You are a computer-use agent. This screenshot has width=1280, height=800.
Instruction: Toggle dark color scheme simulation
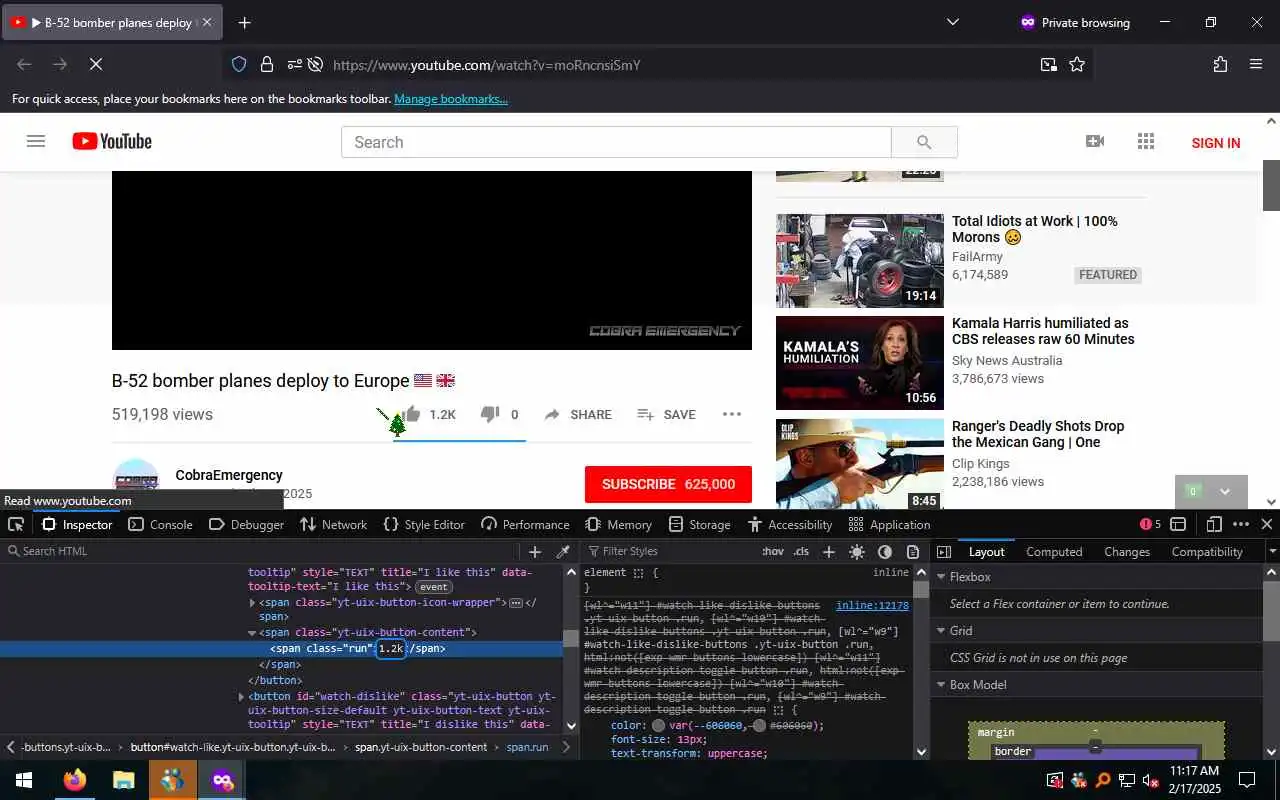click(885, 552)
